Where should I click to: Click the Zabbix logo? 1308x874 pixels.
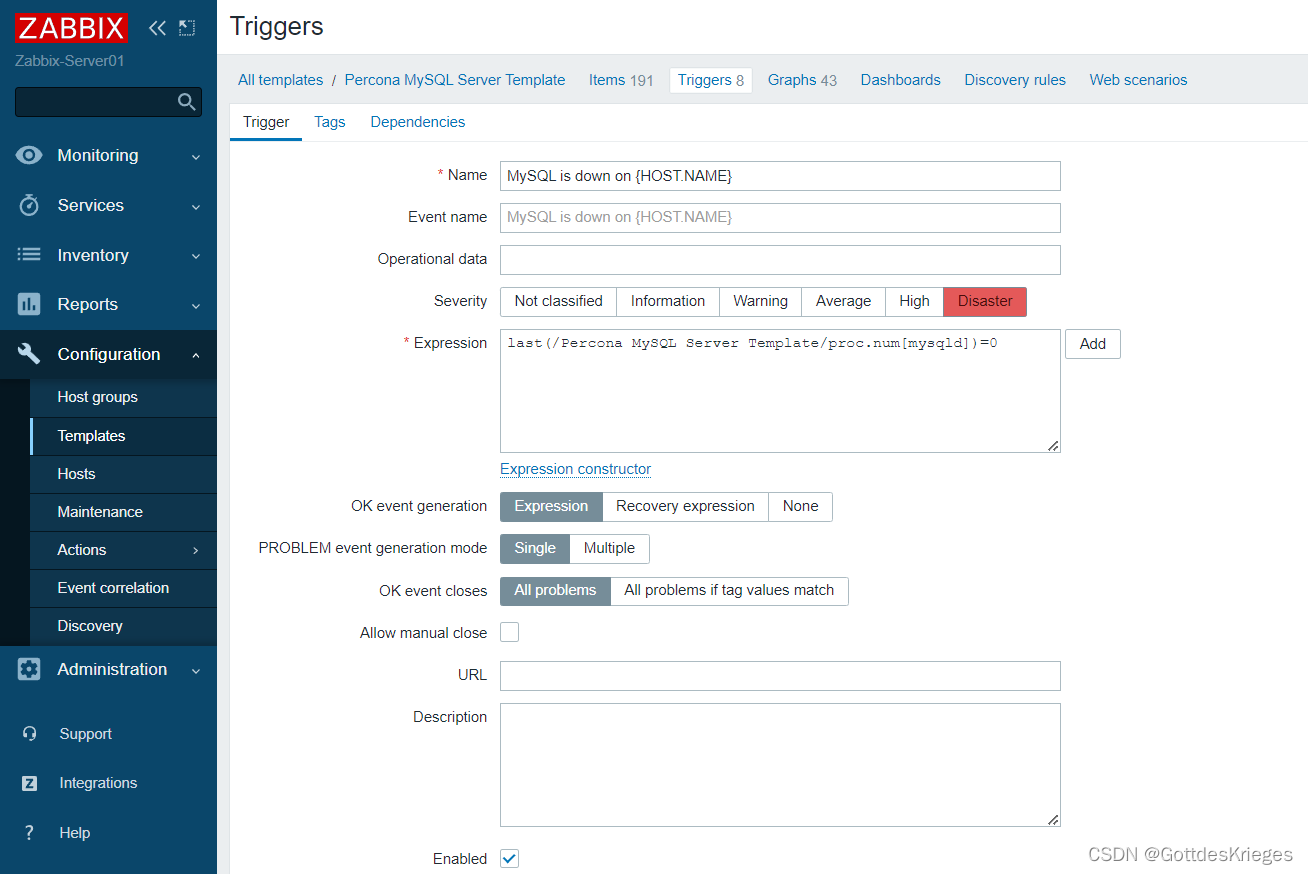coord(71,27)
